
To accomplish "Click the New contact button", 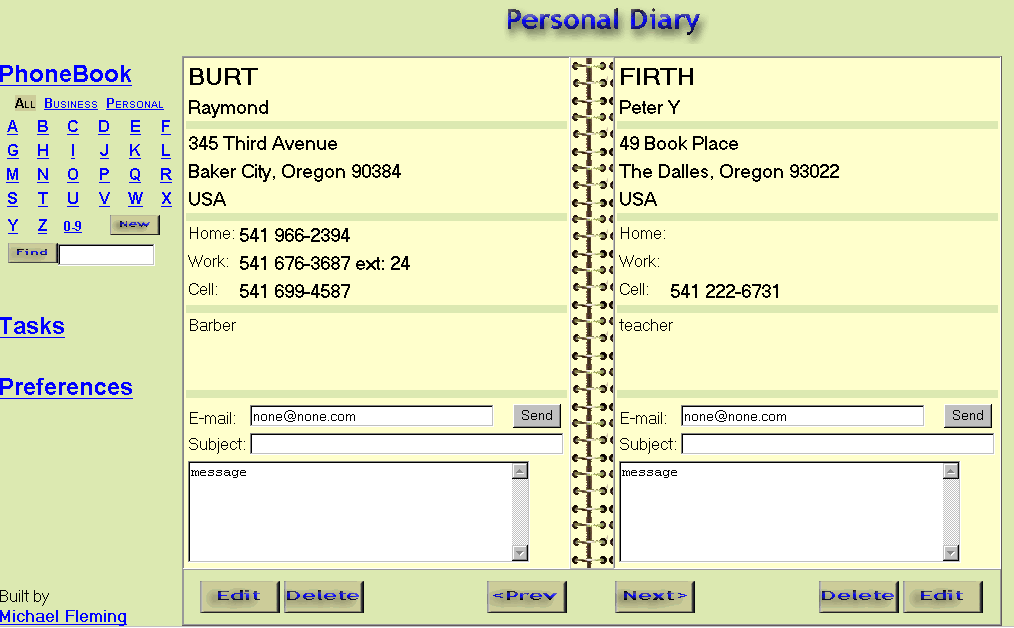I will tap(134, 225).
